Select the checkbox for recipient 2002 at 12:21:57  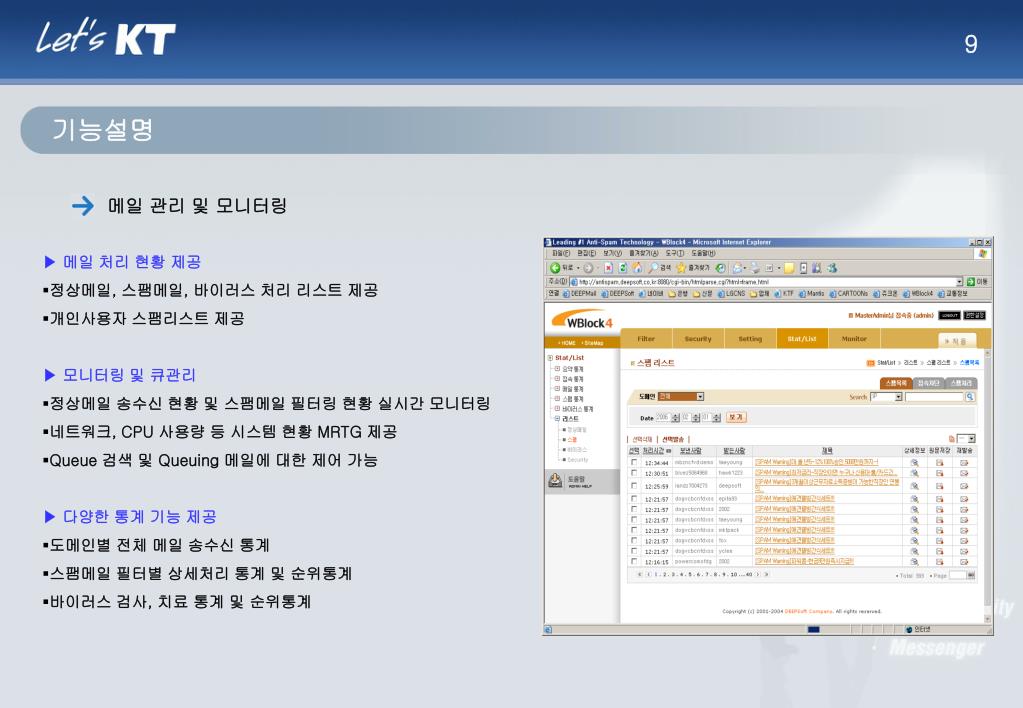tap(634, 510)
